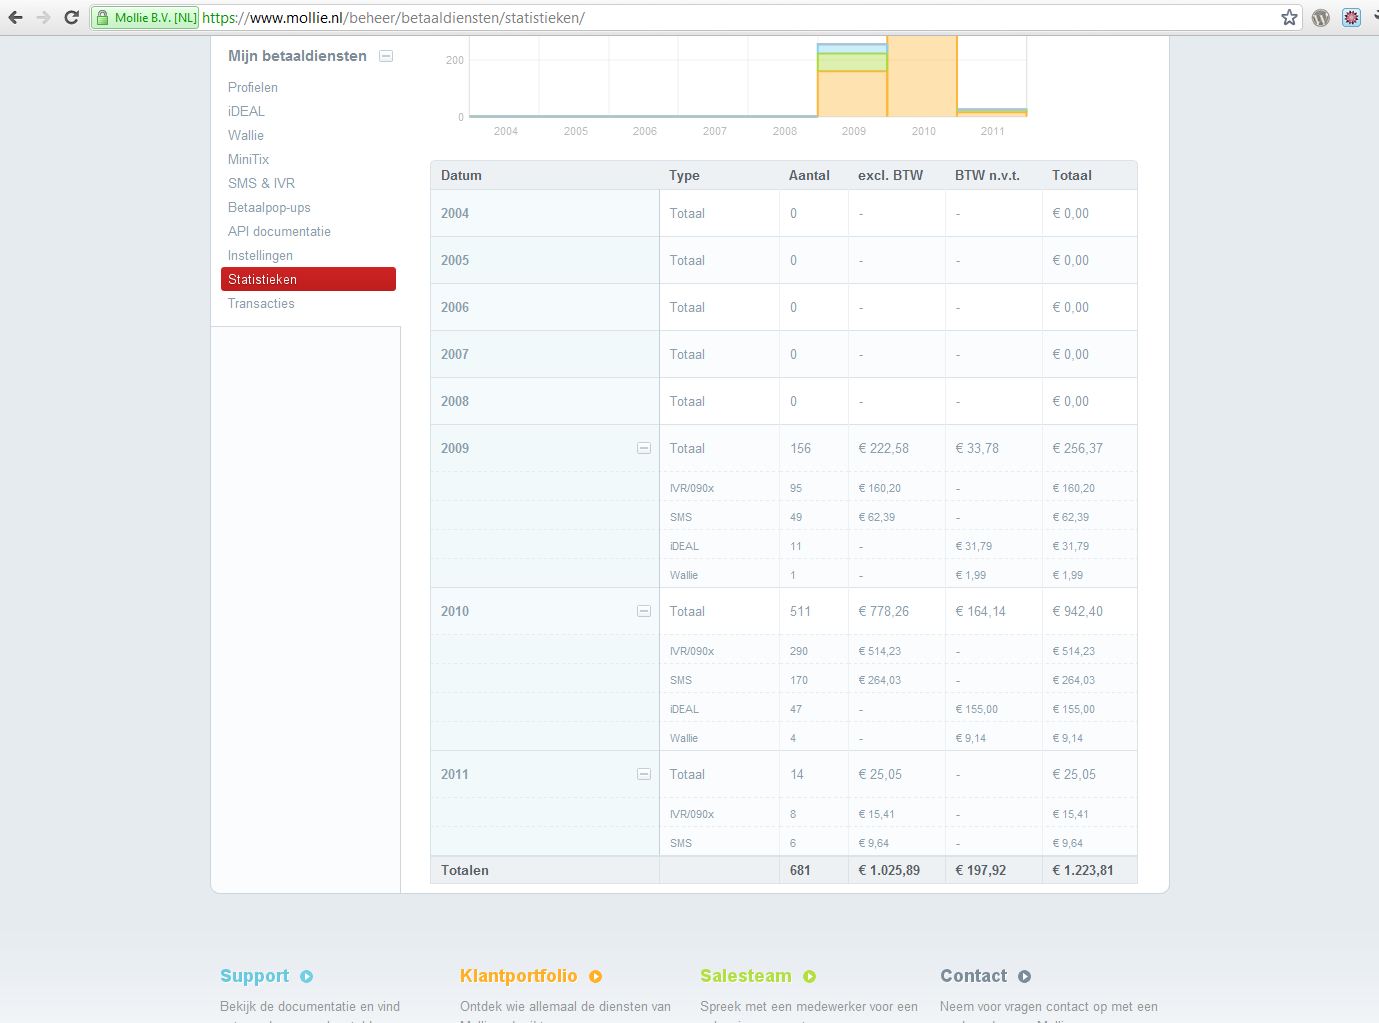Click the Totaal column header

(x=1072, y=175)
